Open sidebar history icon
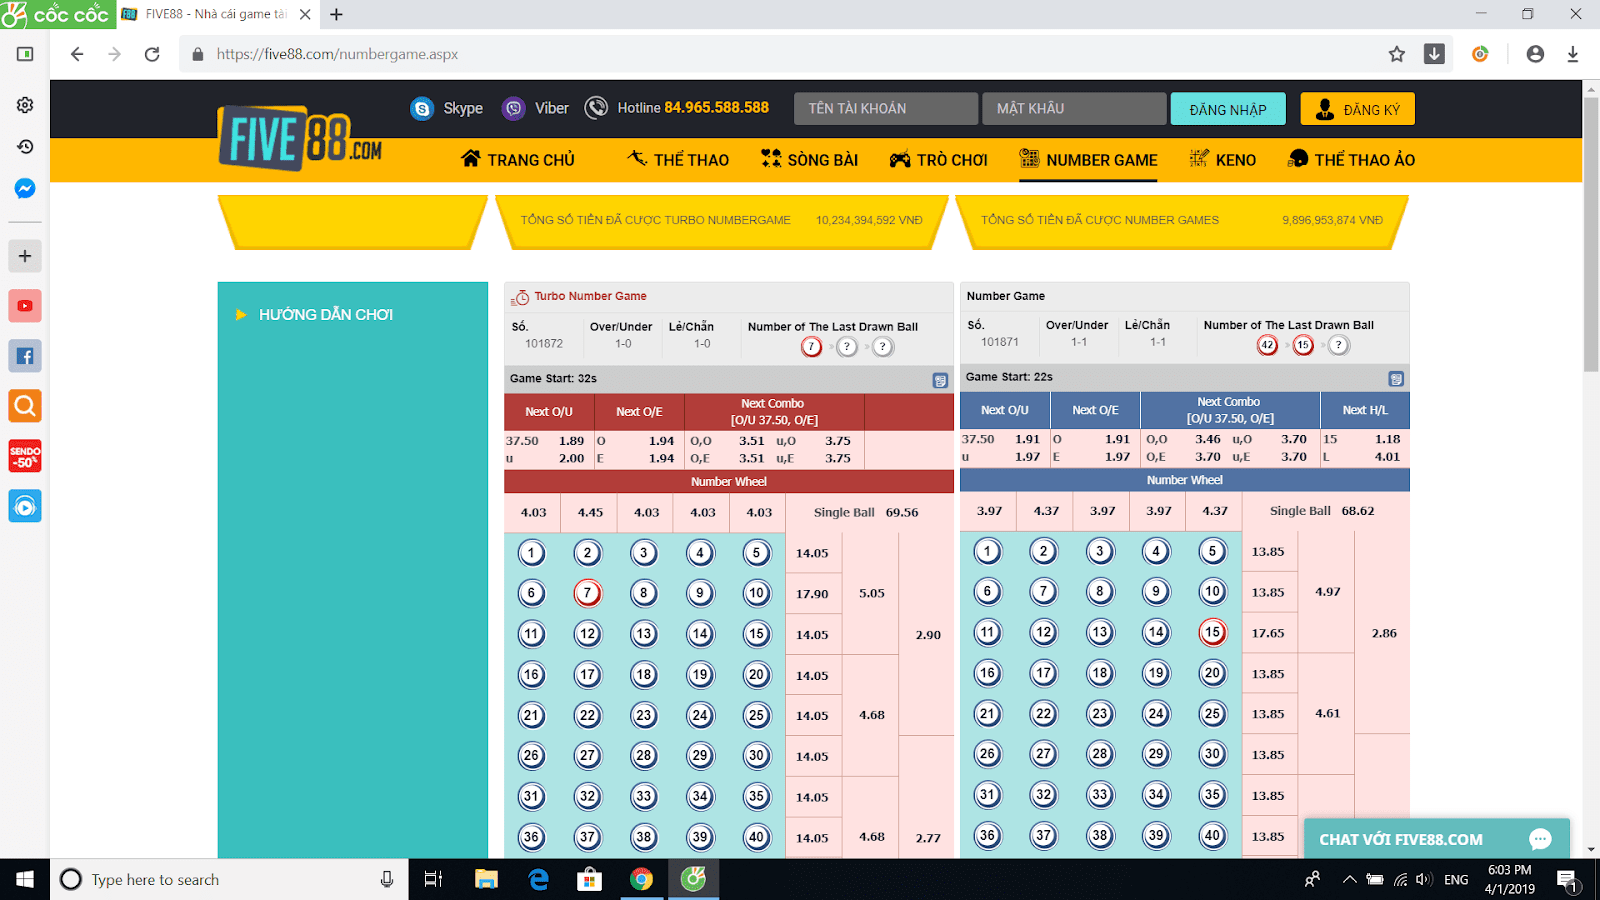 (25, 147)
